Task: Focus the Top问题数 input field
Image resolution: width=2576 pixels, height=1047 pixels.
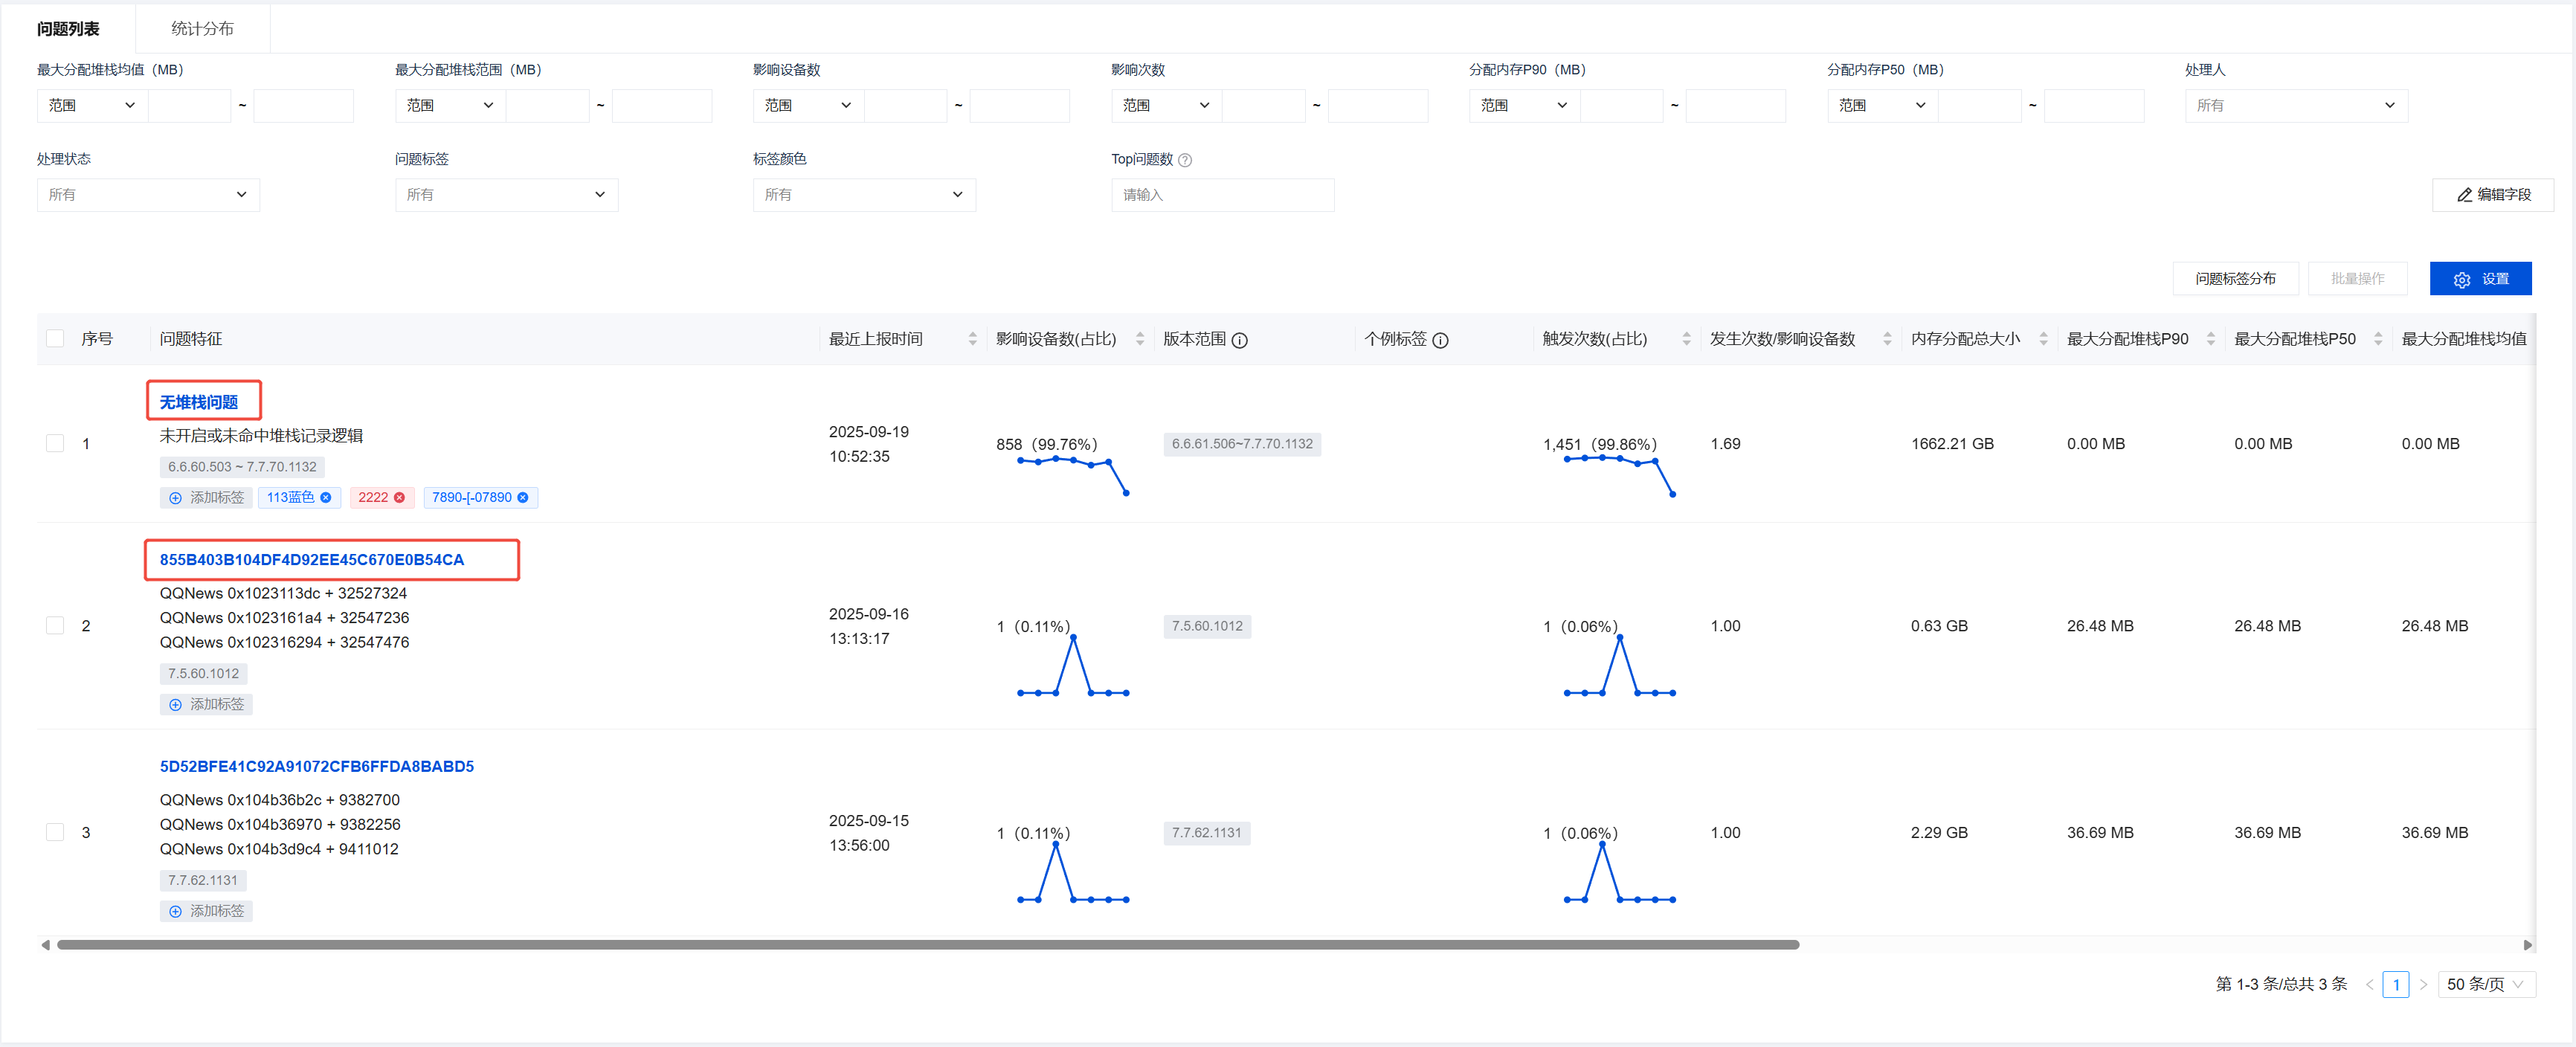Action: pos(1222,194)
